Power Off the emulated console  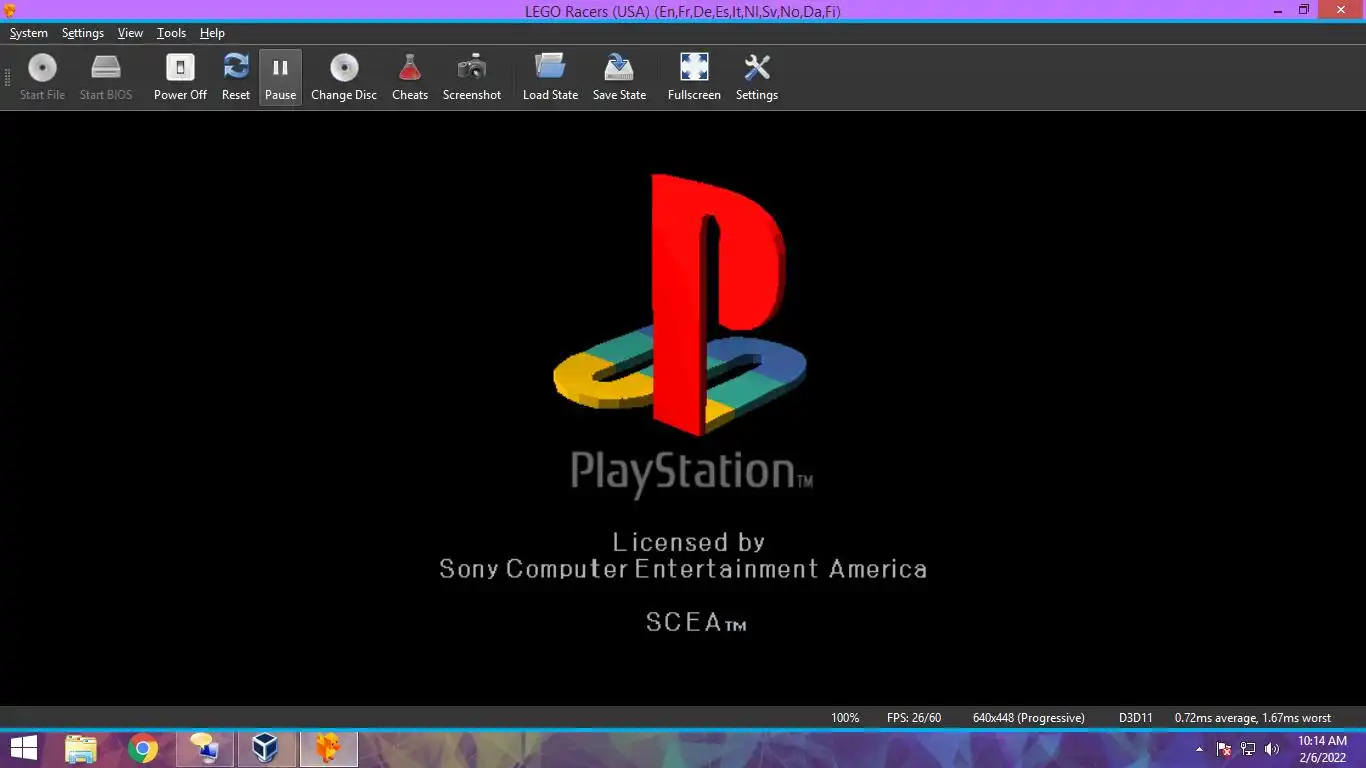[x=180, y=77]
